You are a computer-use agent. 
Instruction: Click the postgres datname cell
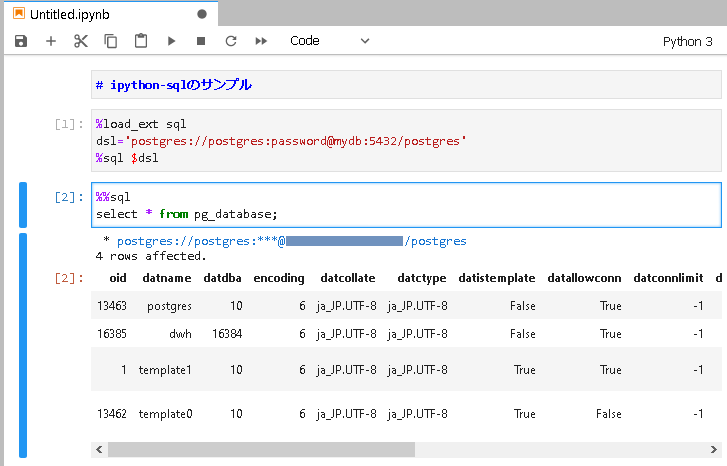[169, 306]
